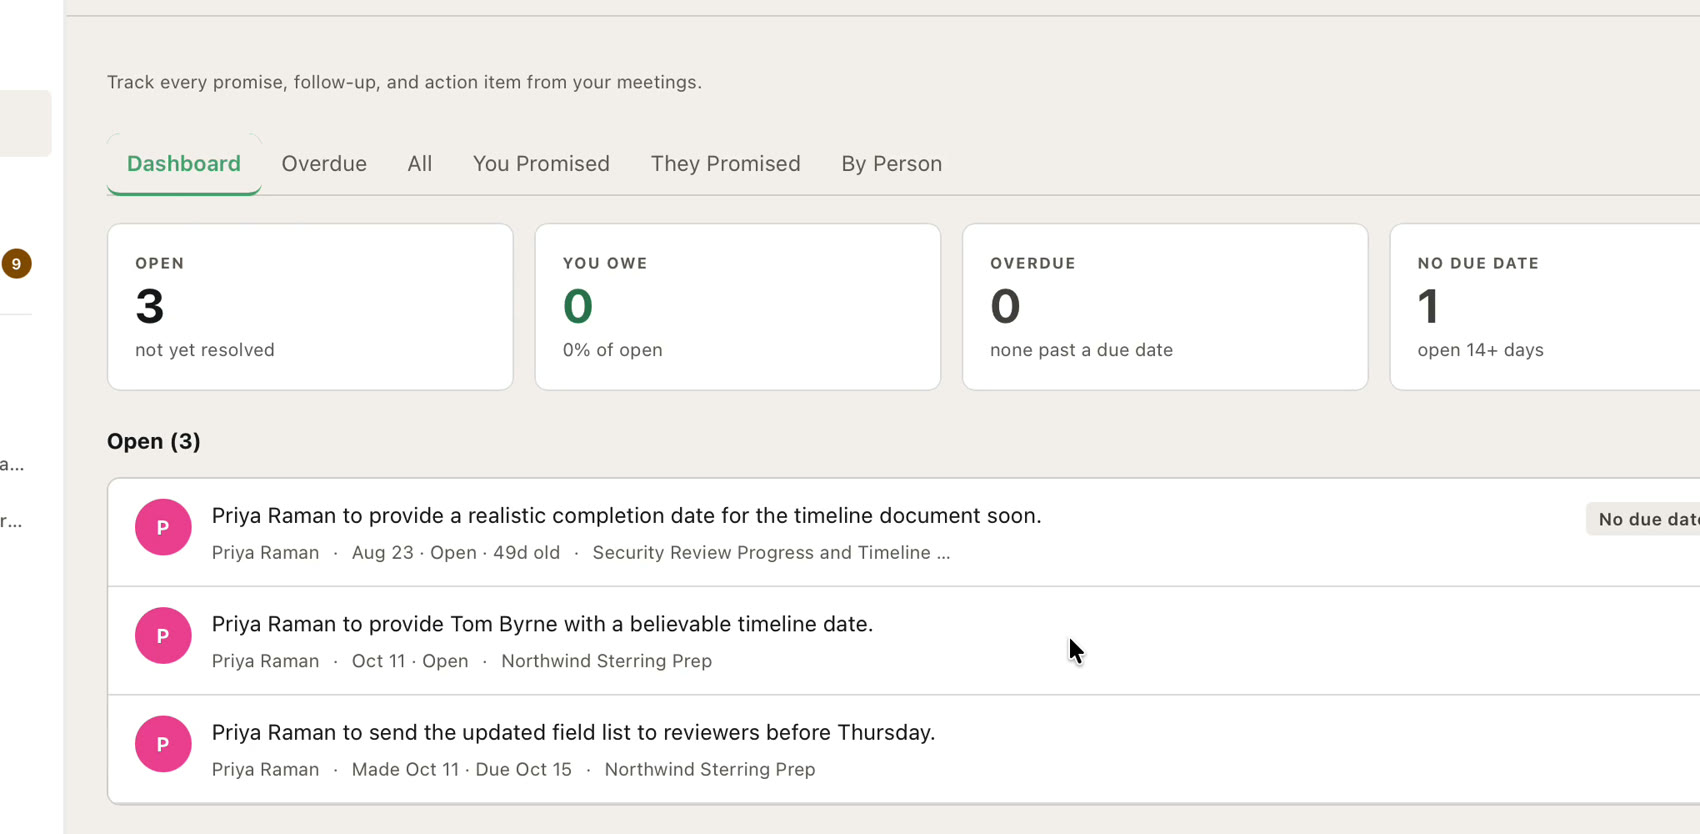Open Security Review Progress and Timeline meeting link
This screenshot has height=834, width=1700.
(771, 553)
